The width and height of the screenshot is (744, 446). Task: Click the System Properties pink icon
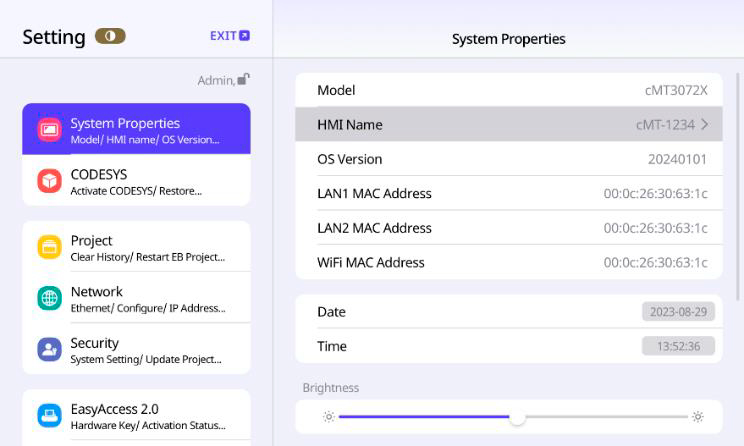pyautogui.click(x=49, y=130)
